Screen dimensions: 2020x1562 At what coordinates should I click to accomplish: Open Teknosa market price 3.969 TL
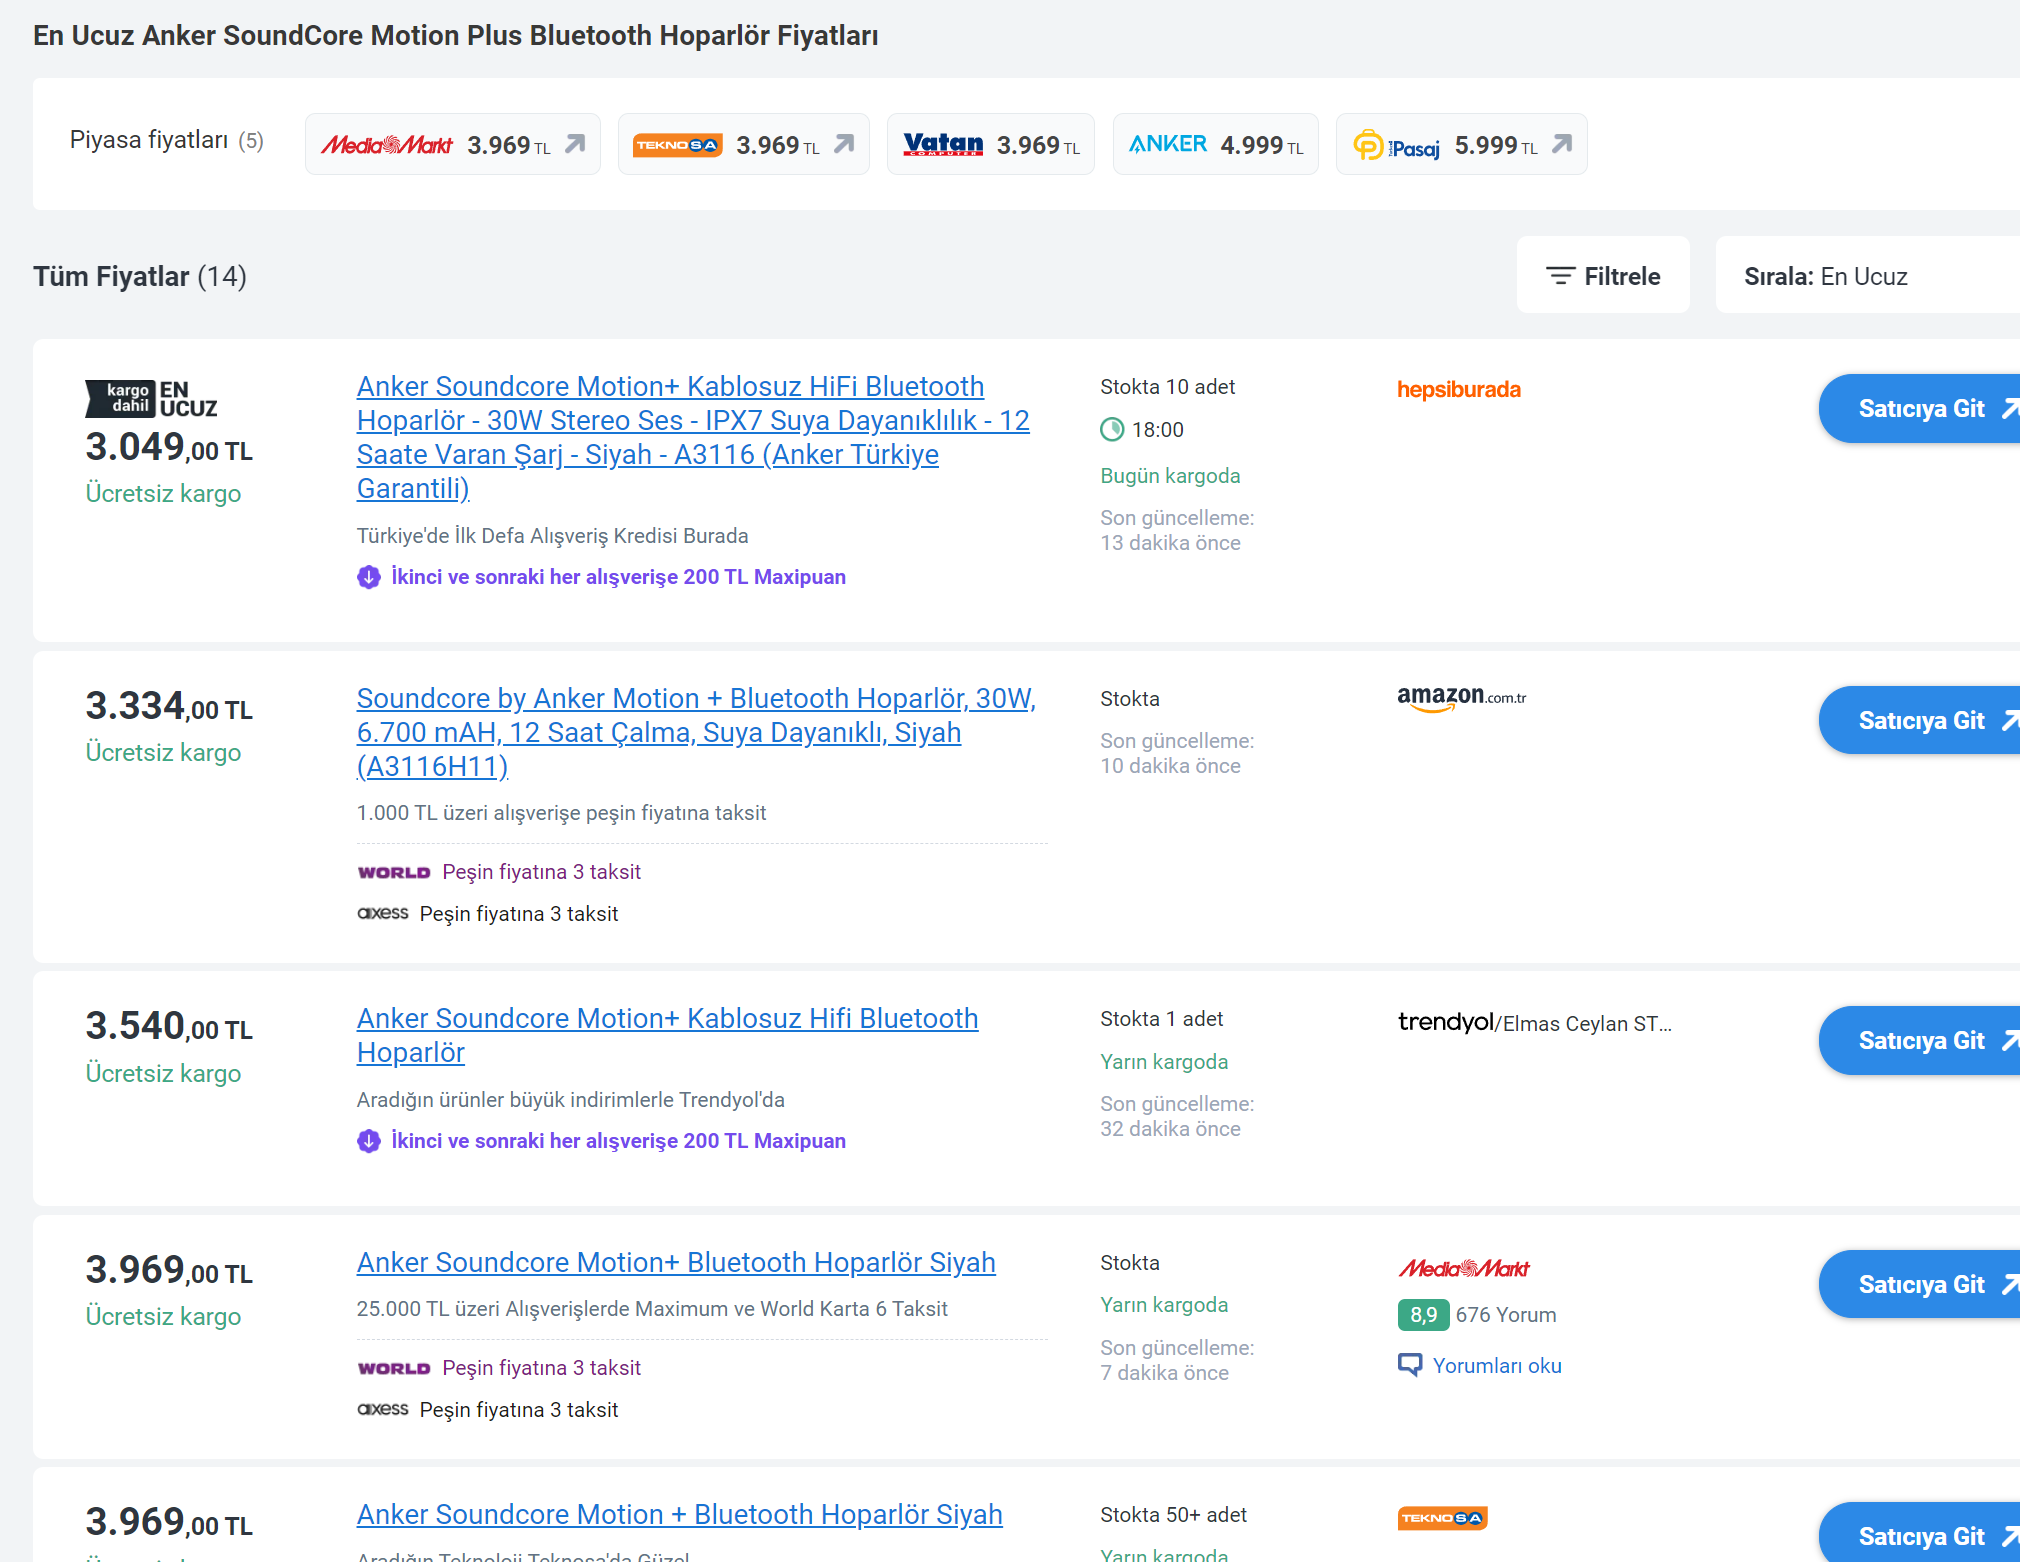[x=743, y=145]
